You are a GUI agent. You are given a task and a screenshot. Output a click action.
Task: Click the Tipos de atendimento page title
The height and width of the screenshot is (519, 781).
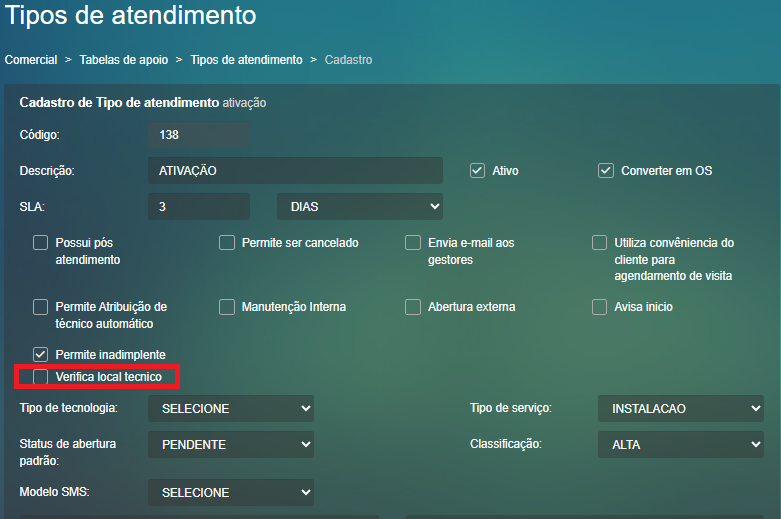(130, 15)
